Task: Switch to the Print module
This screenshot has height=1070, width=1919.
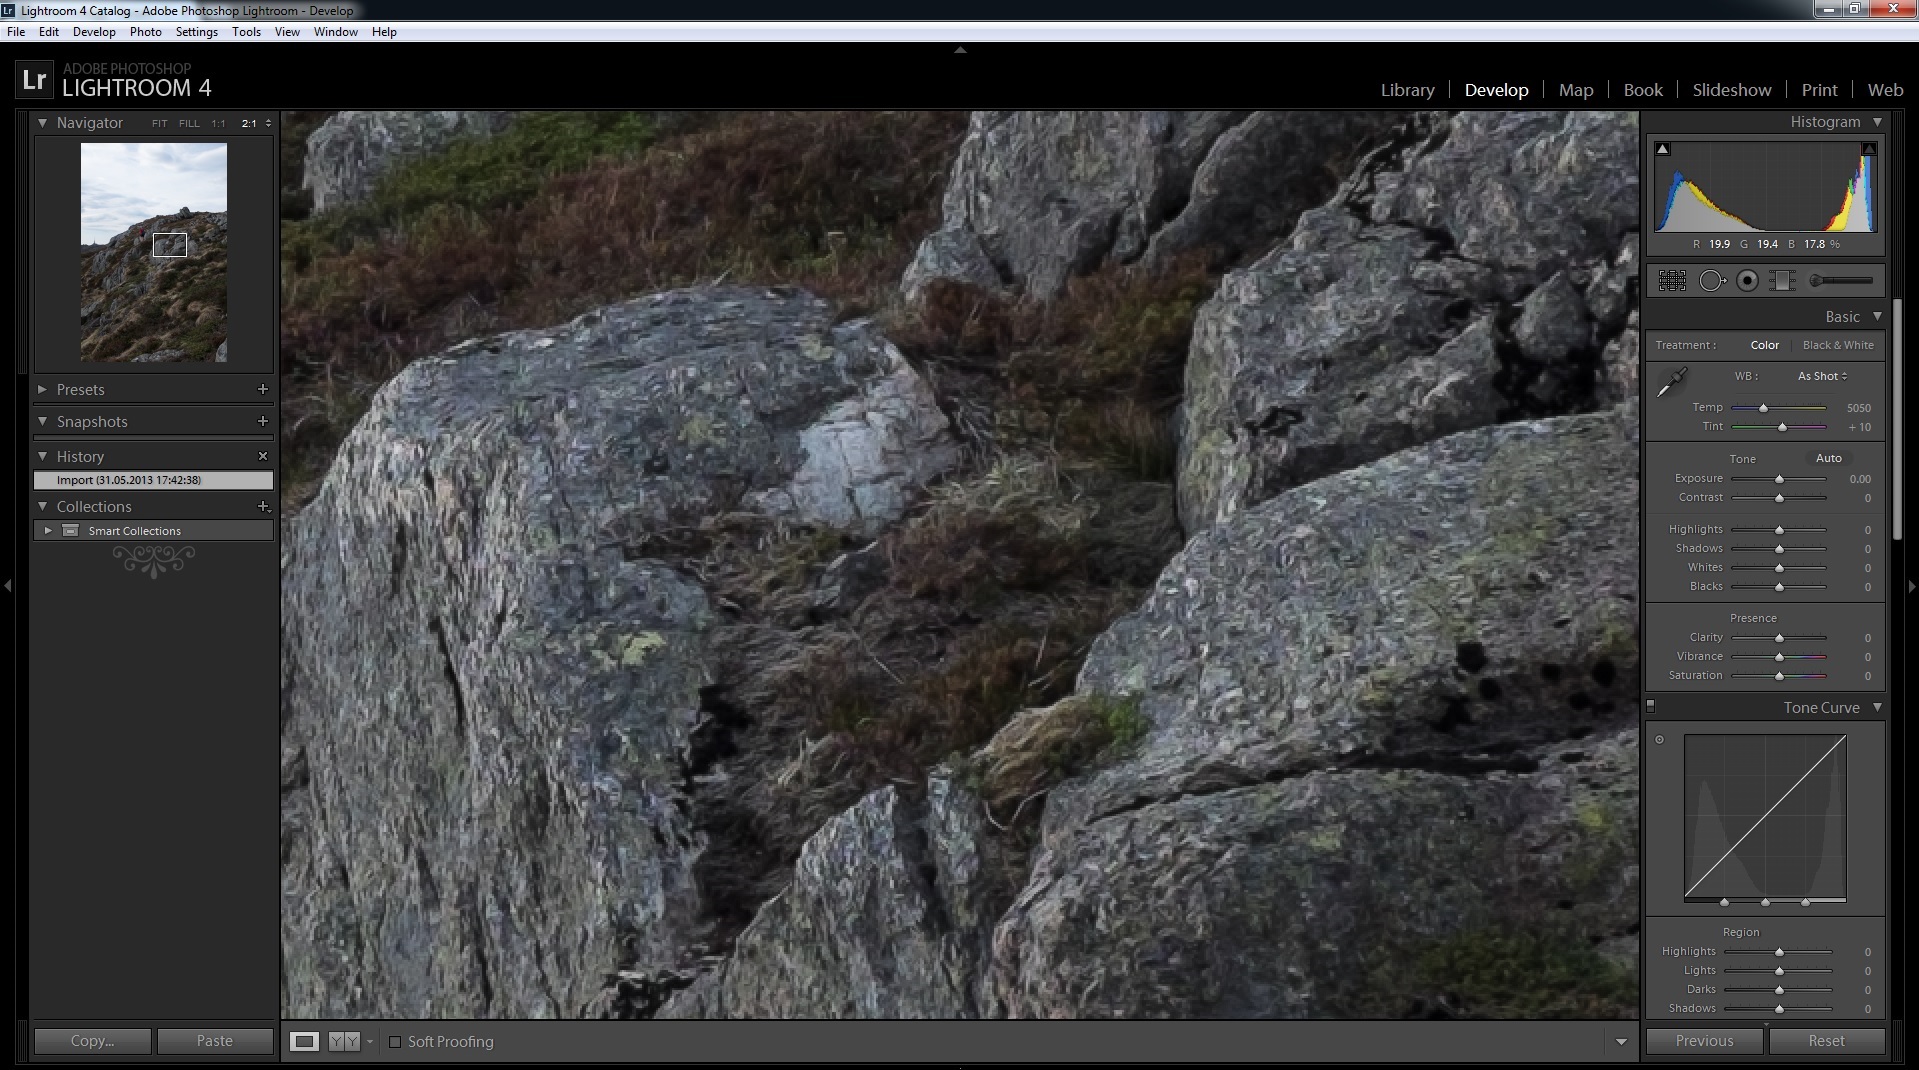Action: 1820,90
